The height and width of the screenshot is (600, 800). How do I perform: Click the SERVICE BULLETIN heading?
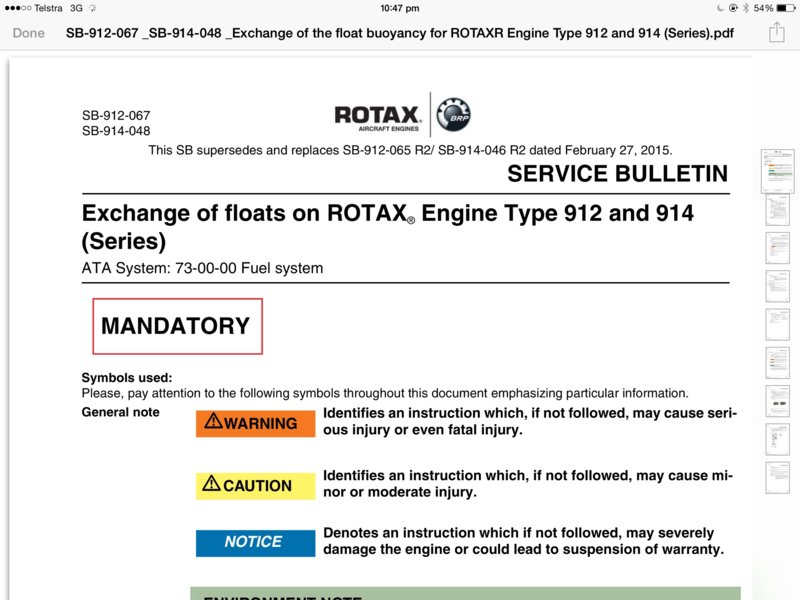617,173
